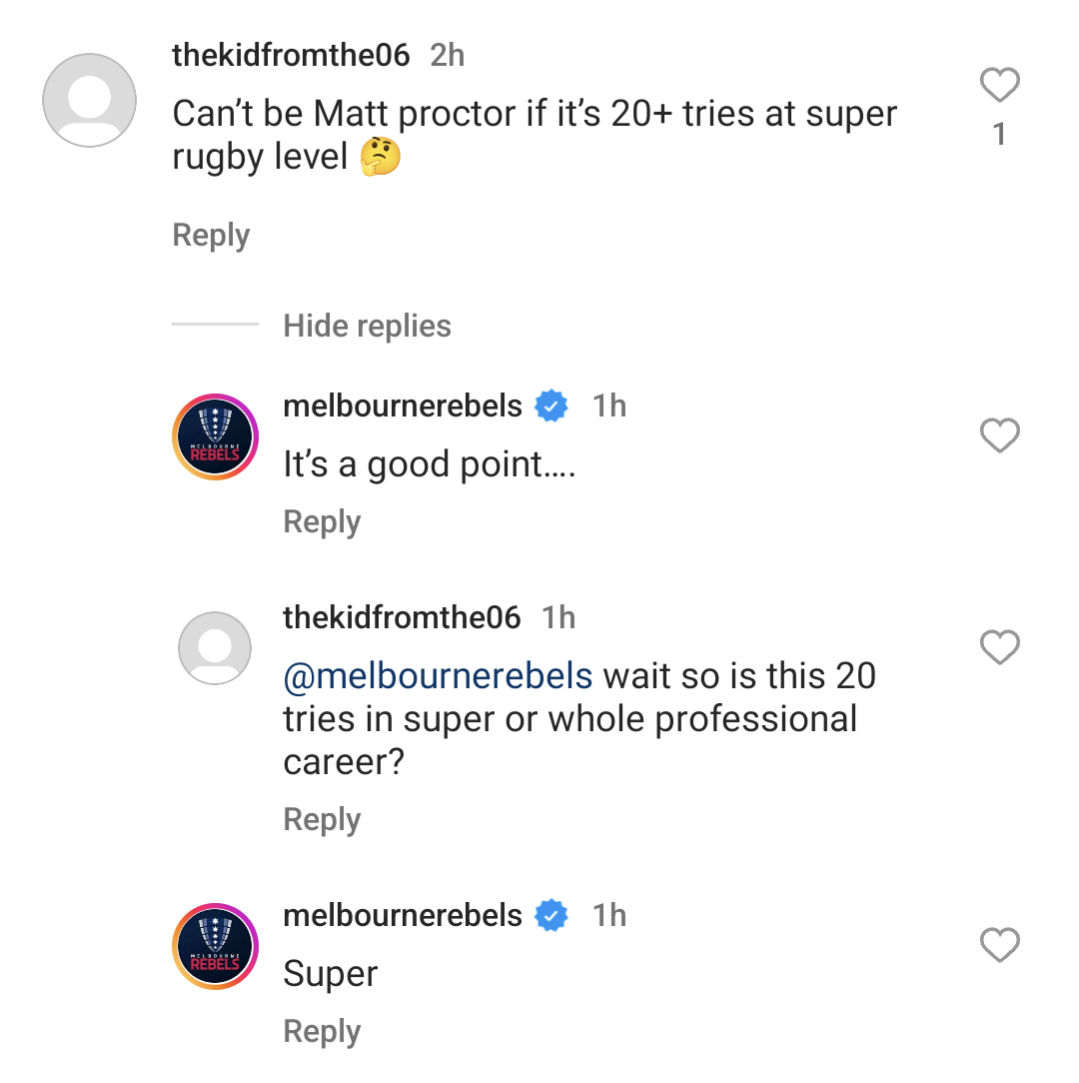Open thekidfromthe06's small avatar in the replies

215,648
